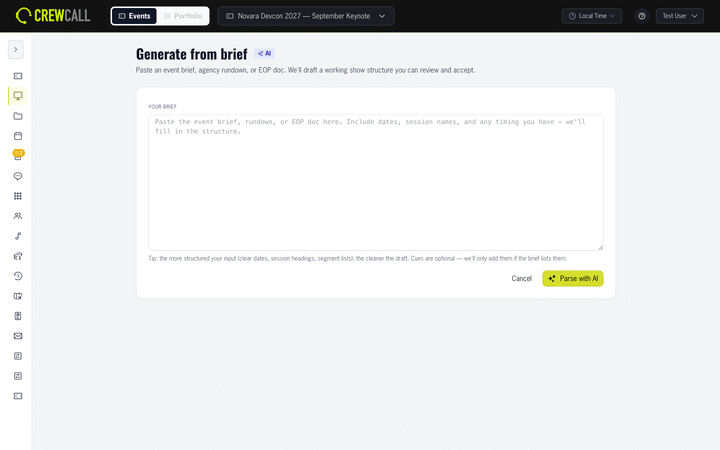Open the sidebar icon directly above the envelope icon

(x=18, y=316)
